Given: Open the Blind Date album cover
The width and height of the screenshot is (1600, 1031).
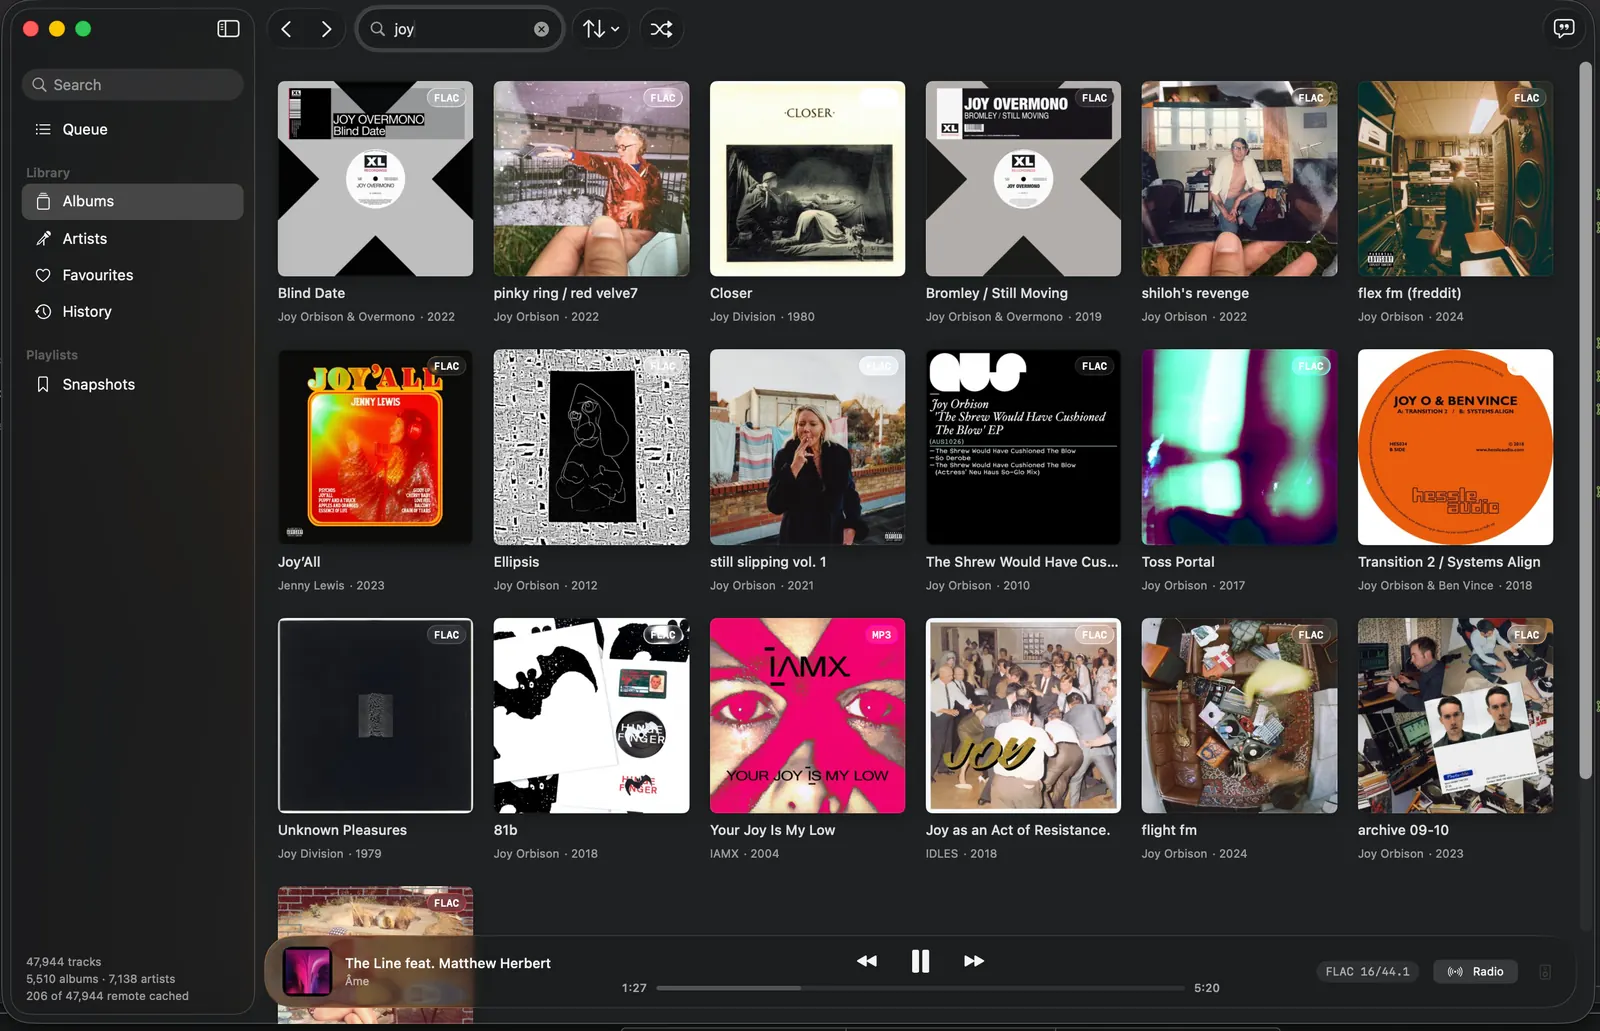Looking at the screenshot, I should click(x=375, y=179).
